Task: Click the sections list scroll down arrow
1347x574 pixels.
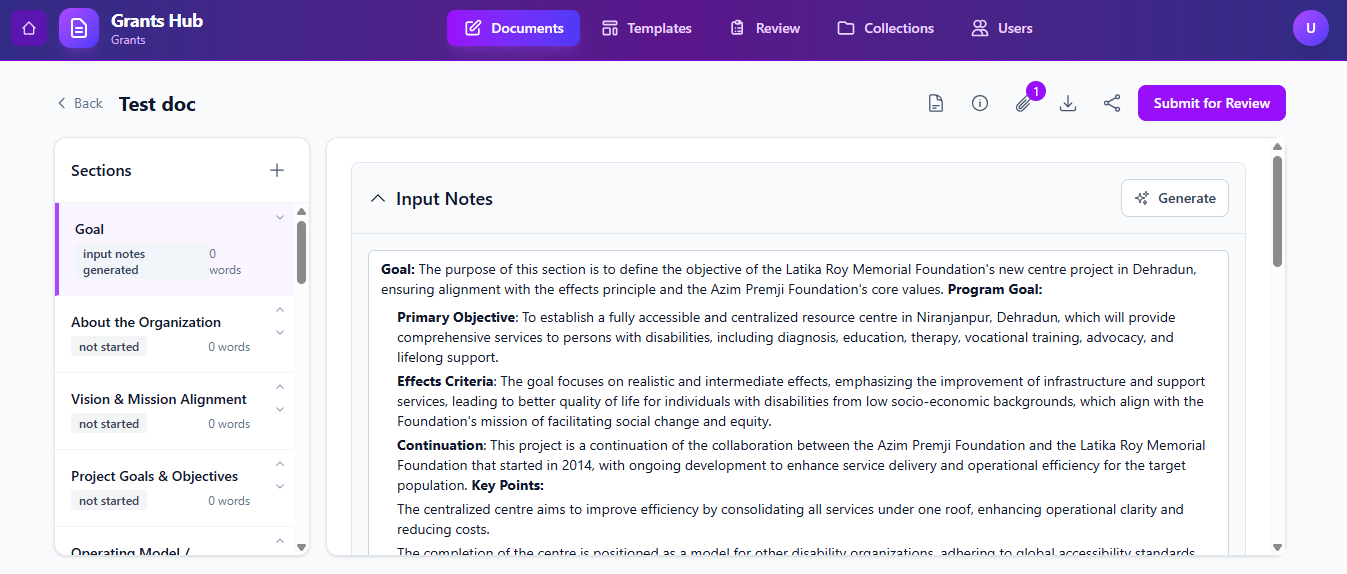Action: coord(302,547)
